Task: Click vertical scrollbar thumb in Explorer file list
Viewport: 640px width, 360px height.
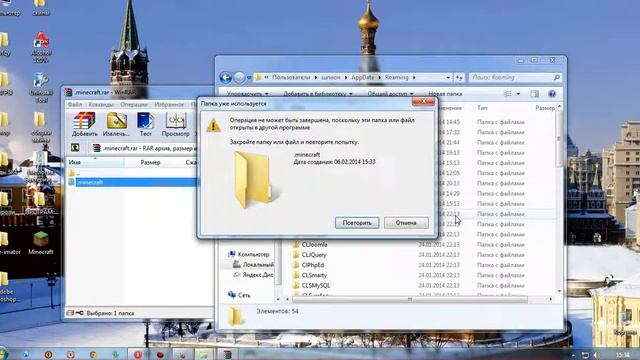Action: coord(559,139)
